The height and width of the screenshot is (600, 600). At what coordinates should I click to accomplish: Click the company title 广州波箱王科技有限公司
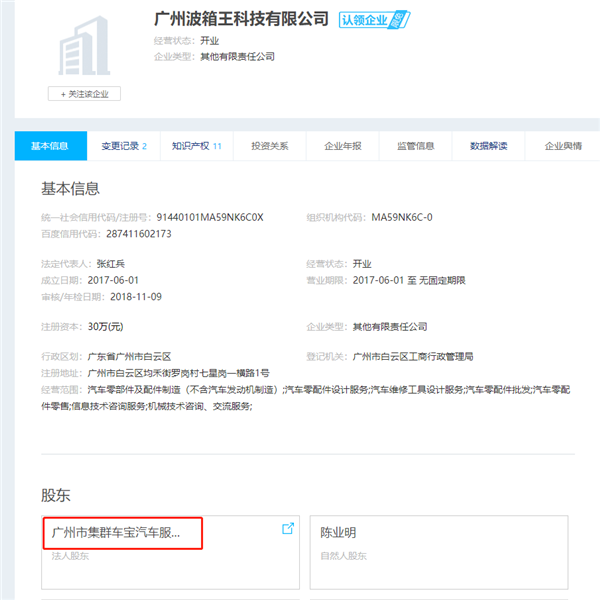point(241,19)
